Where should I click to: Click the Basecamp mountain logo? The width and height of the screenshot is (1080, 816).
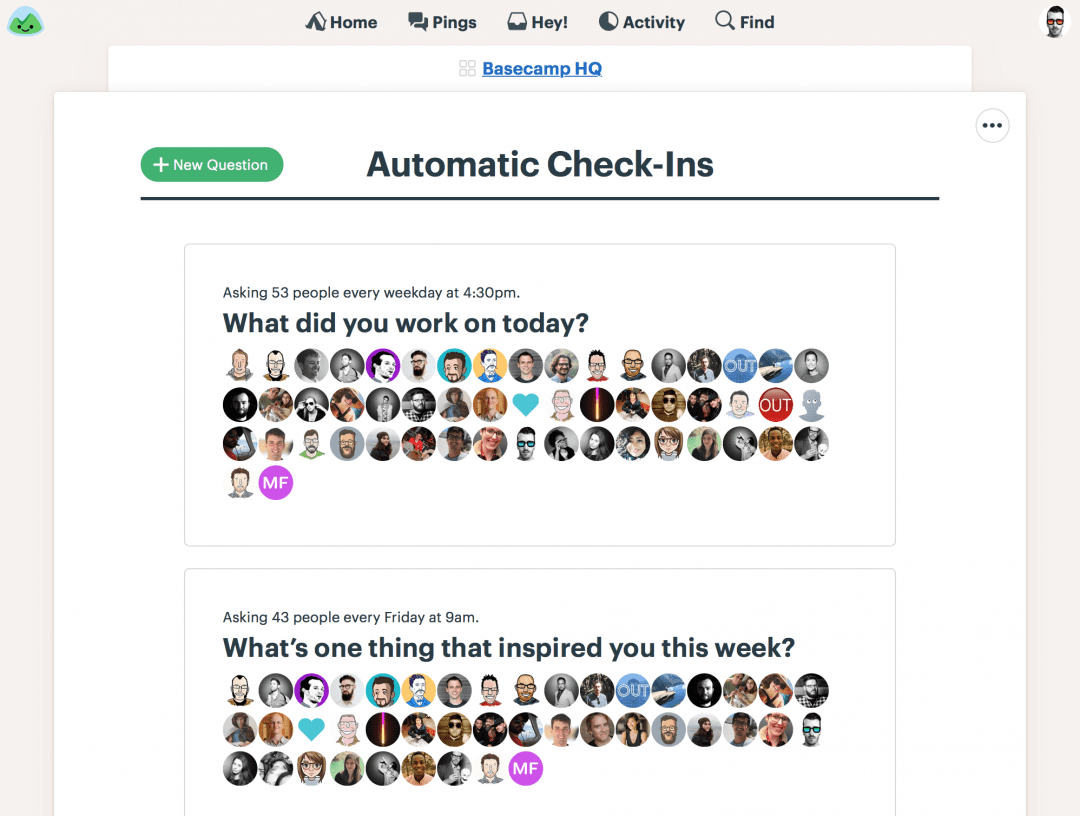coord(25,20)
